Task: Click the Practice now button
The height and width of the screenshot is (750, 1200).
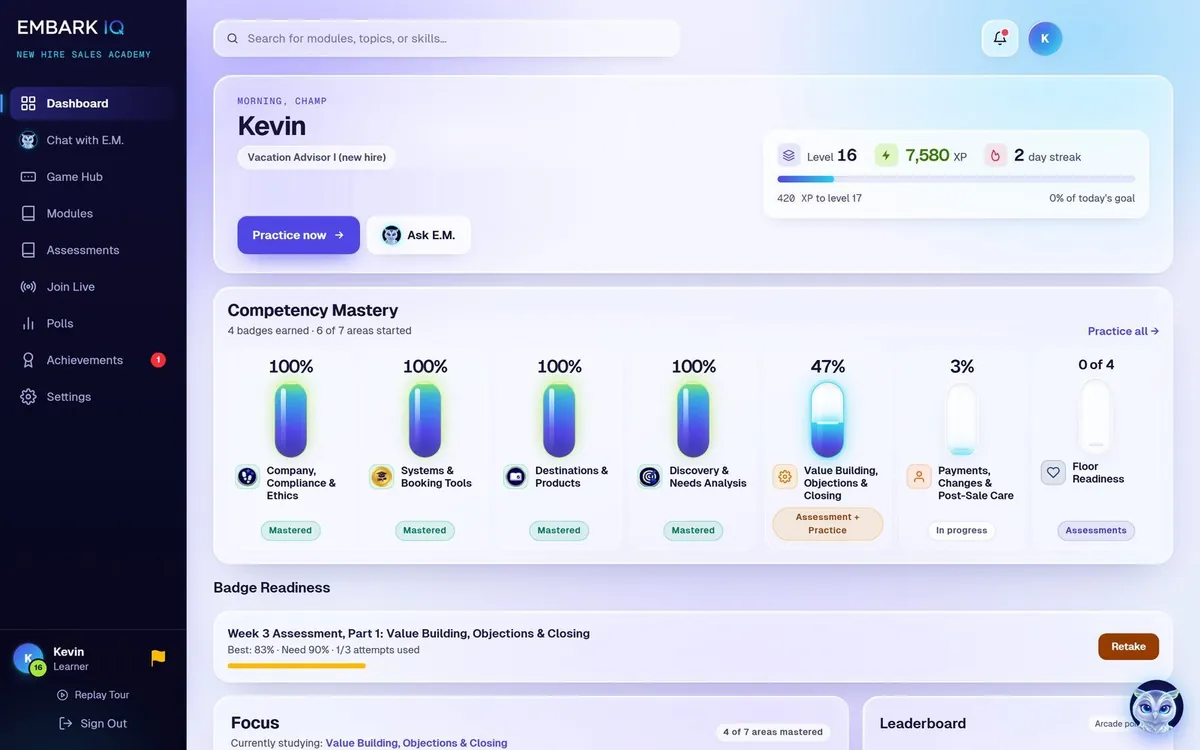Action: tap(298, 235)
